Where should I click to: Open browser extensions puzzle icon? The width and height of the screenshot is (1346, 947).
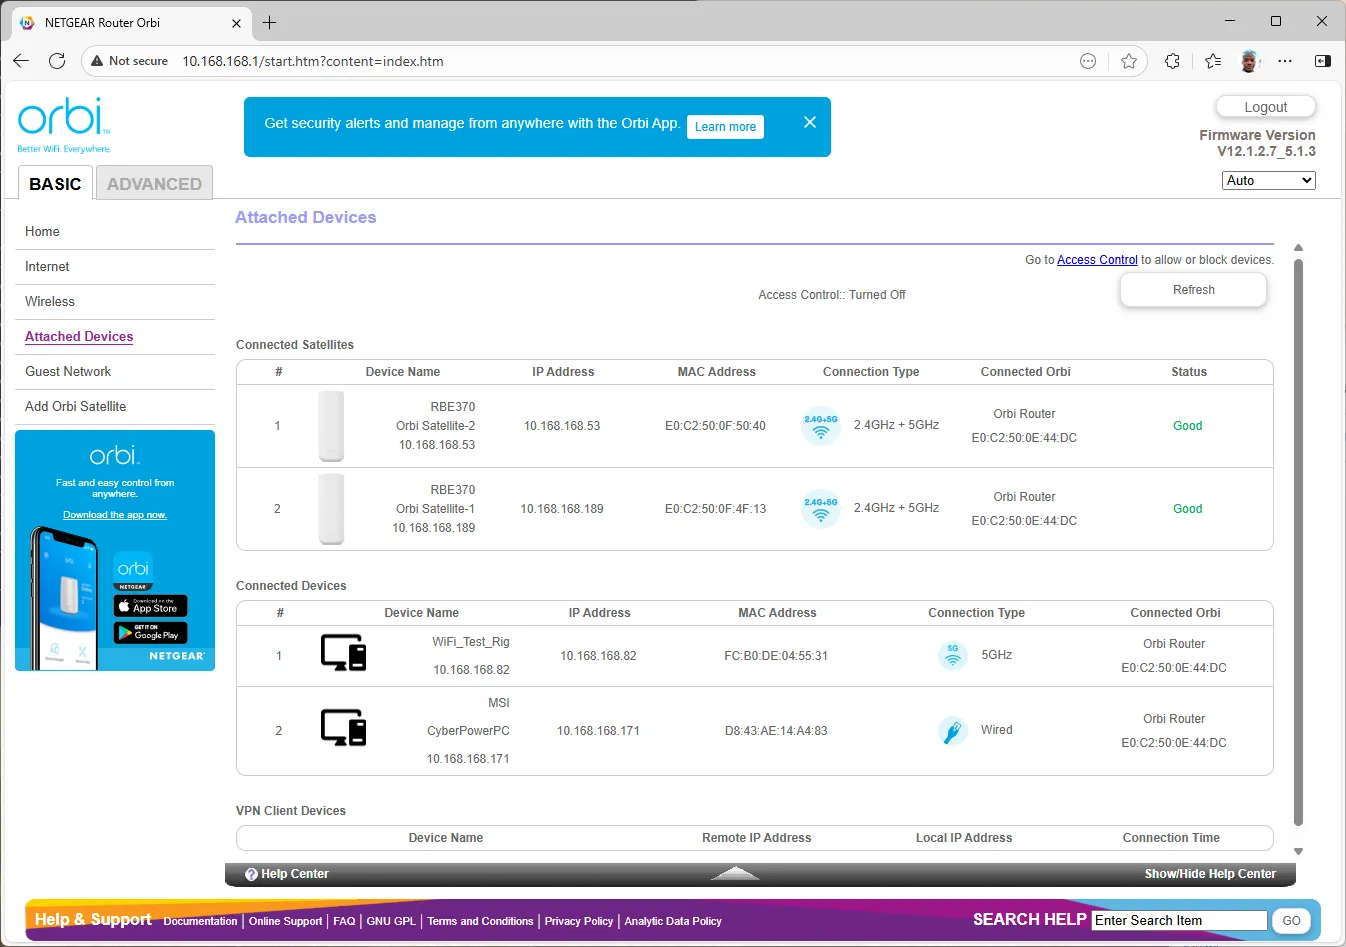coord(1172,61)
